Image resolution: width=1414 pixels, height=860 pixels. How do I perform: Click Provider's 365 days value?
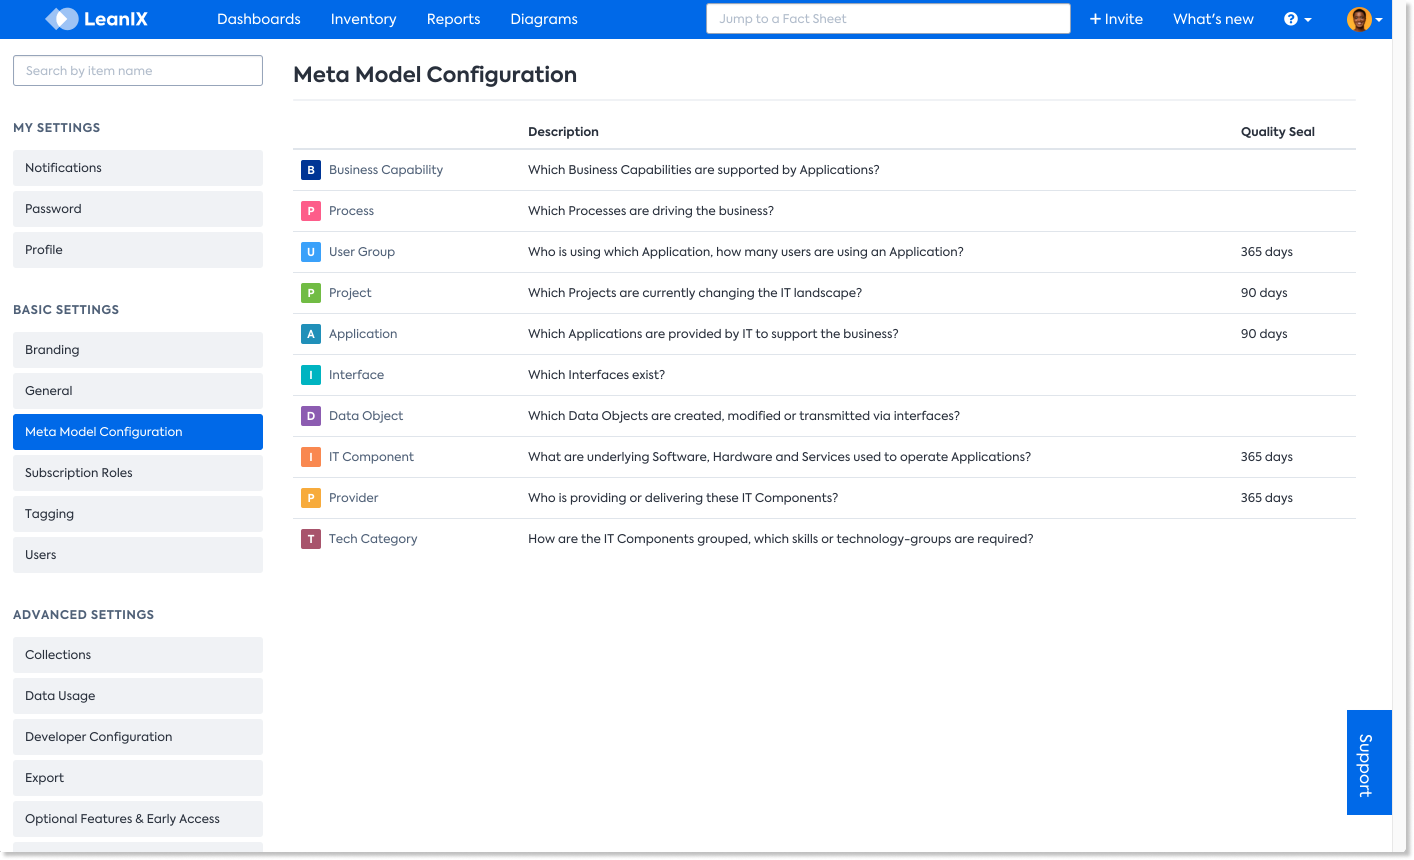pyautogui.click(x=1267, y=498)
